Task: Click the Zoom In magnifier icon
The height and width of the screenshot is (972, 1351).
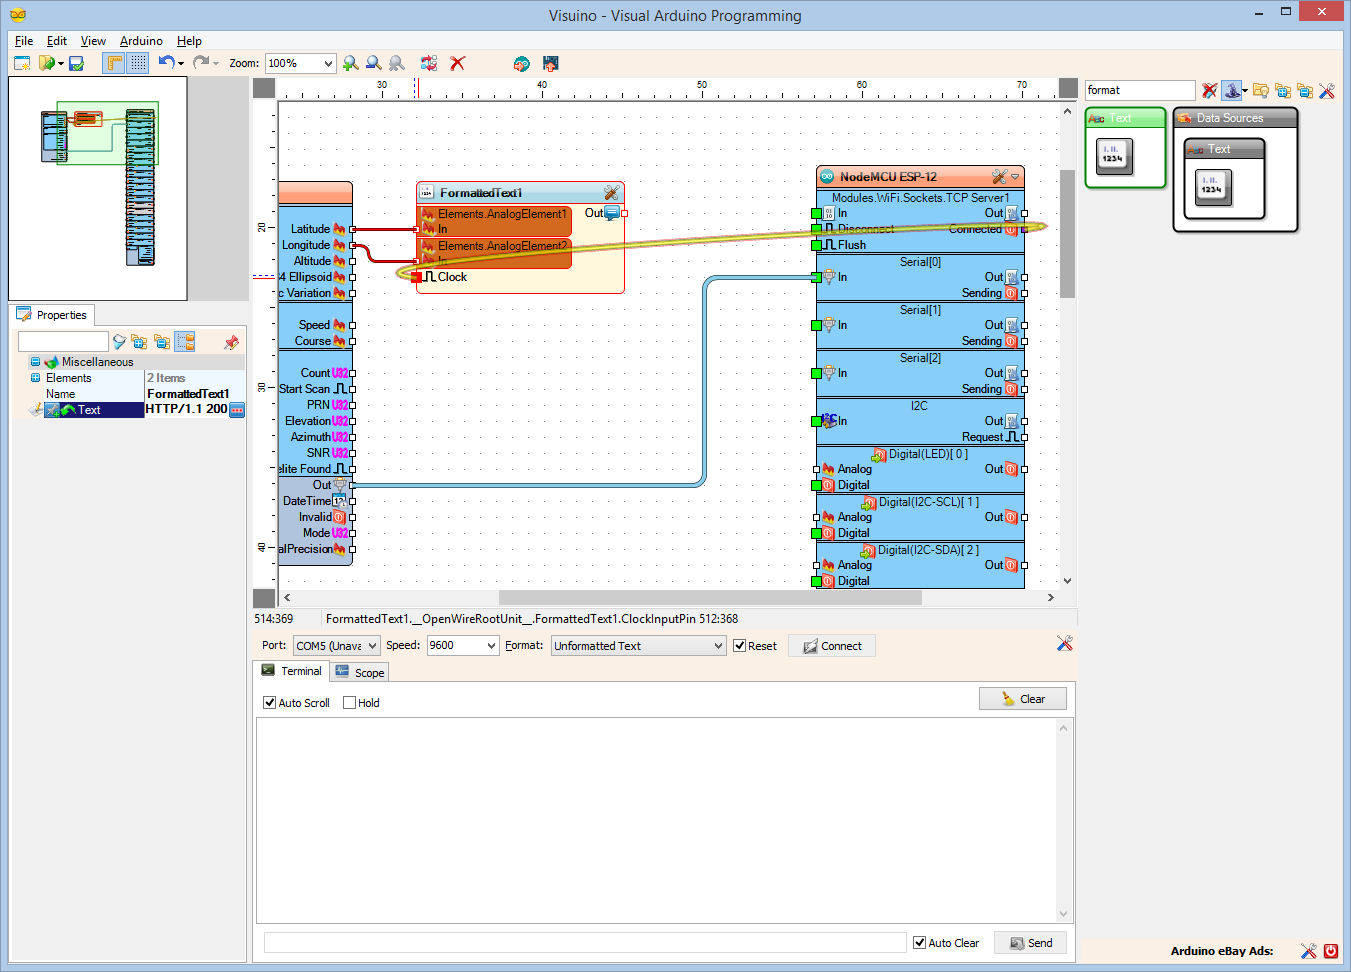Action: pos(350,63)
